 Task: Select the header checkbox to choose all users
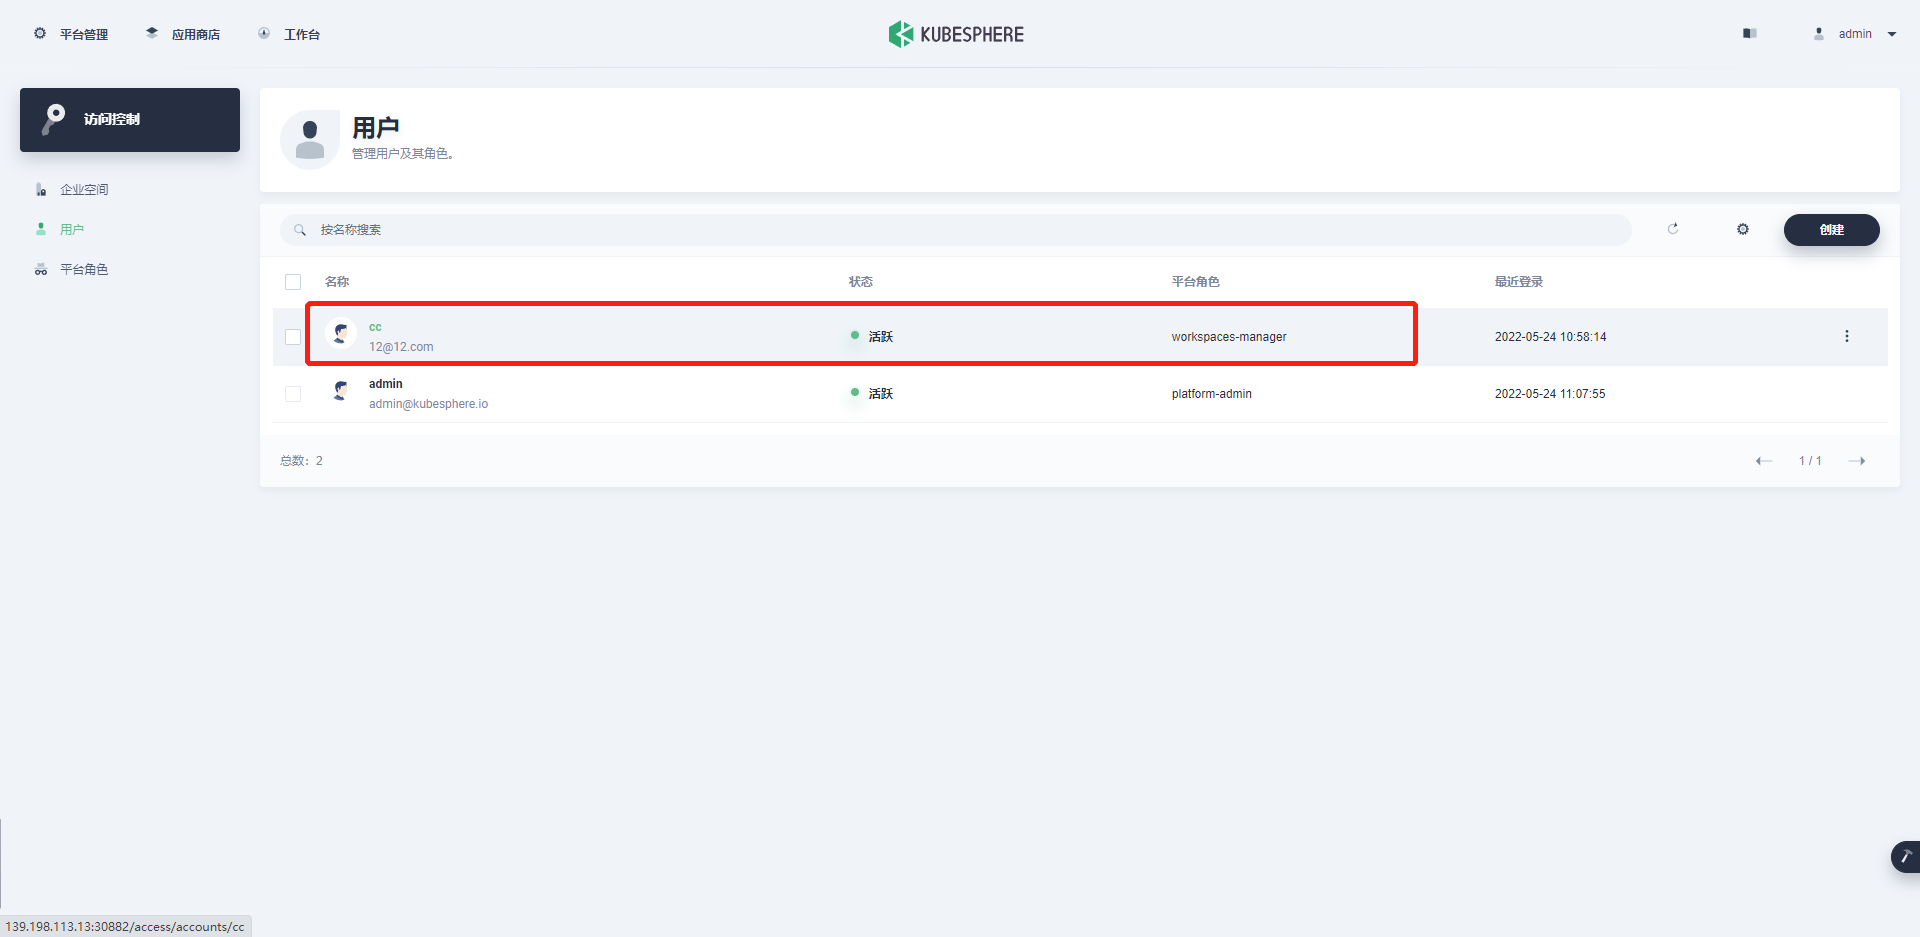[x=293, y=281]
